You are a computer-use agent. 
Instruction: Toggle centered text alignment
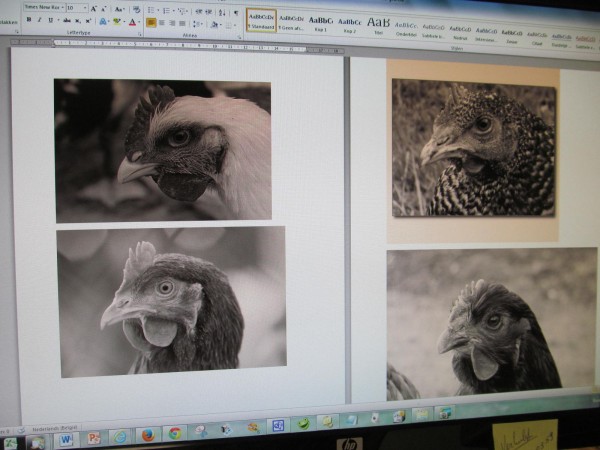tap(162, 23)
